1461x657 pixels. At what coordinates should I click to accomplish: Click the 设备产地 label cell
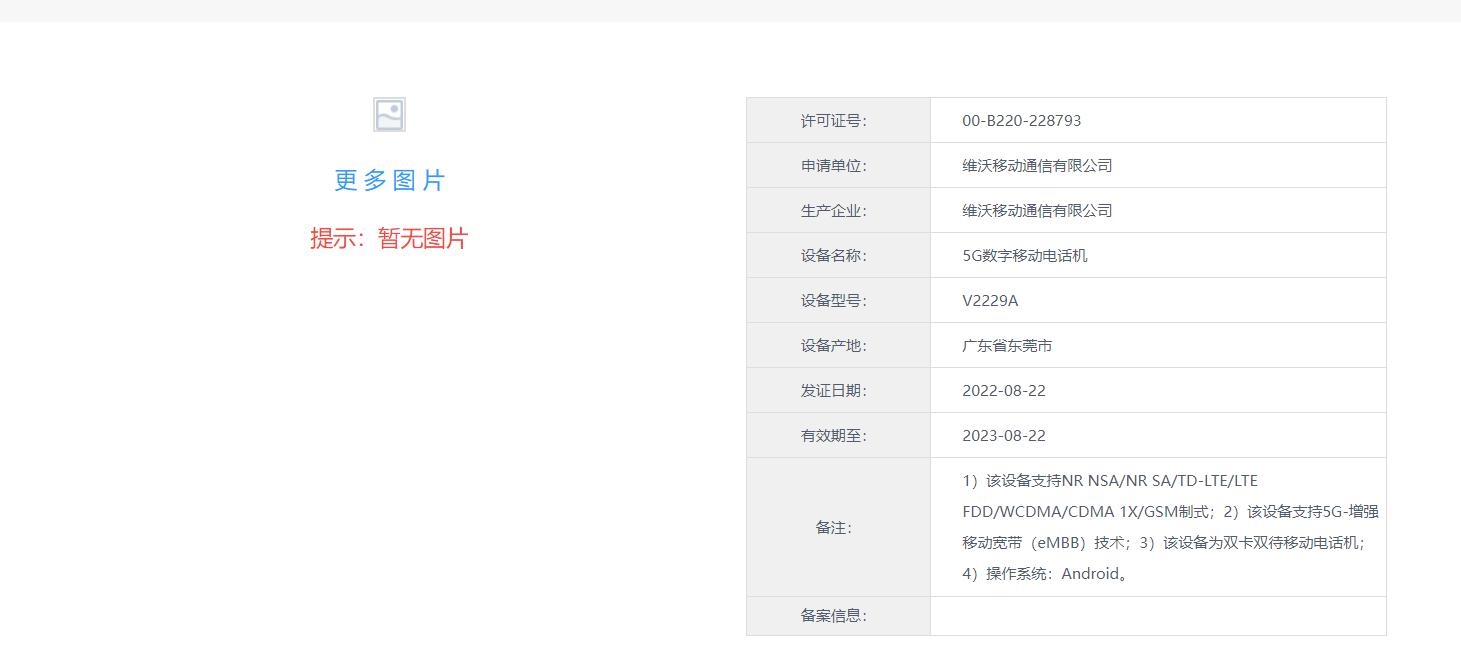838,345
